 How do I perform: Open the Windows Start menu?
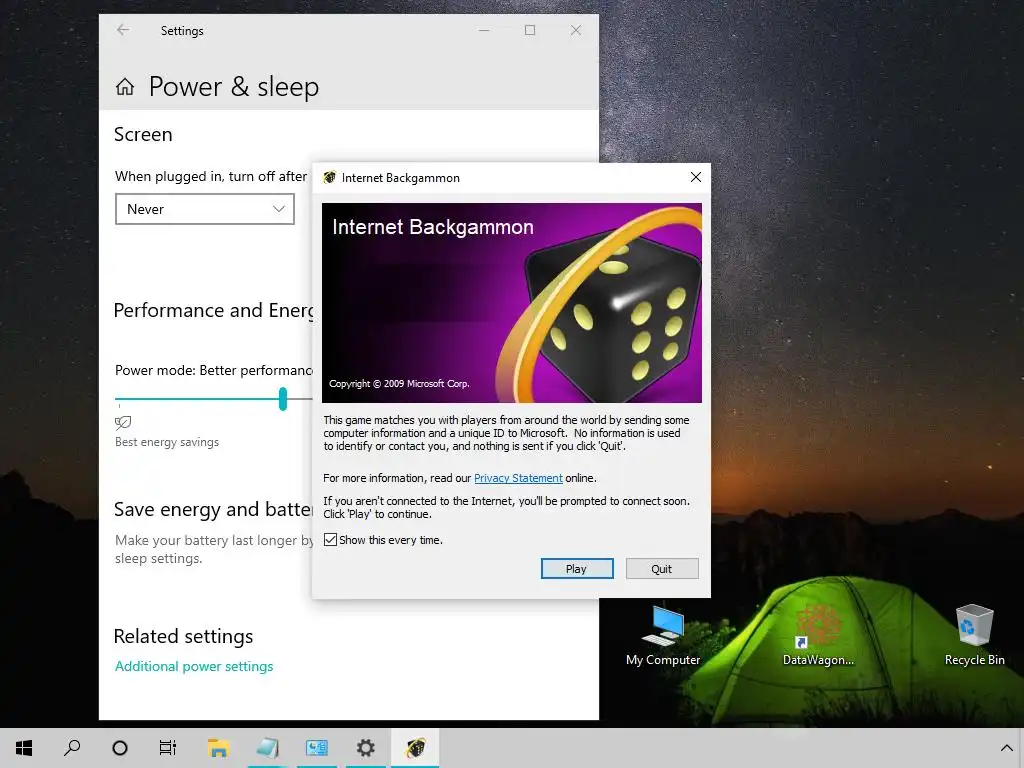point(24,748)
